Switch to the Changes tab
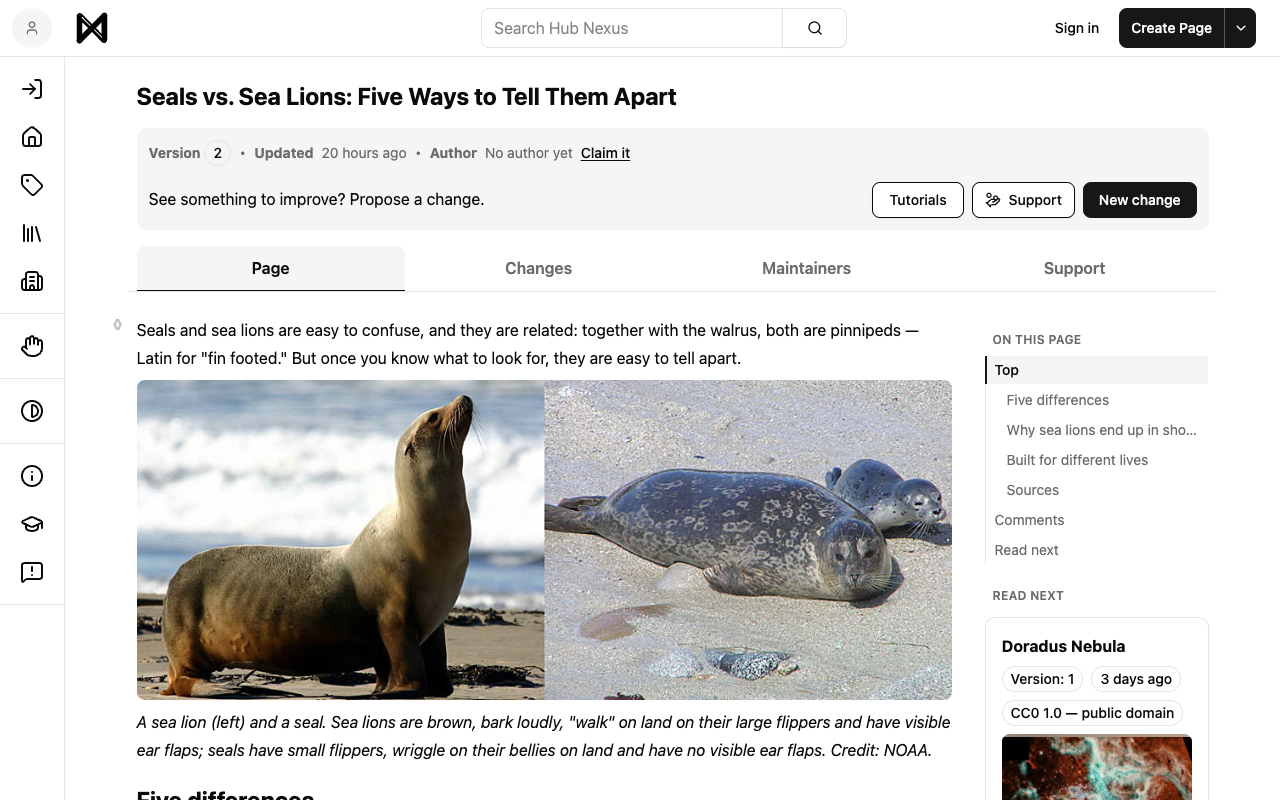The width and height of the screenshot is (1280, 800). pos(539,268)
